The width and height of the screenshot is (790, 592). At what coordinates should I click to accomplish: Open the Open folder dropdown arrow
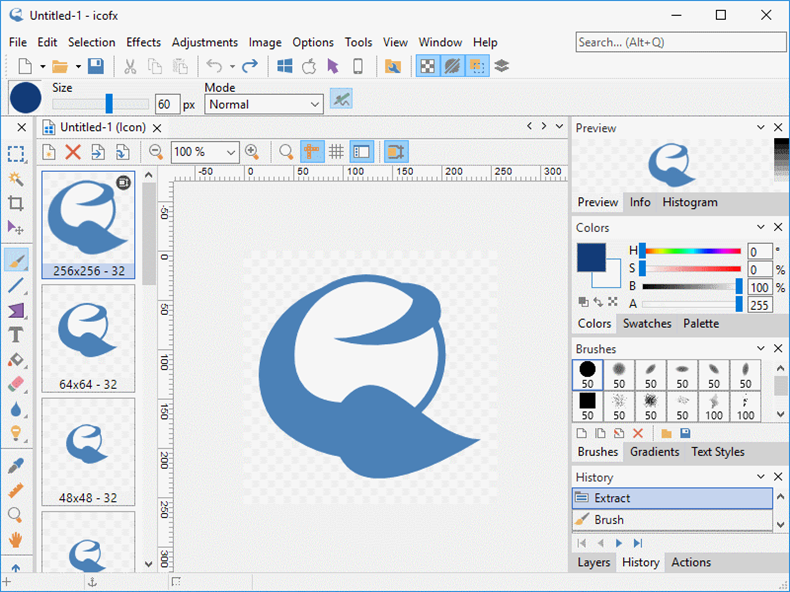coord(78,66)
